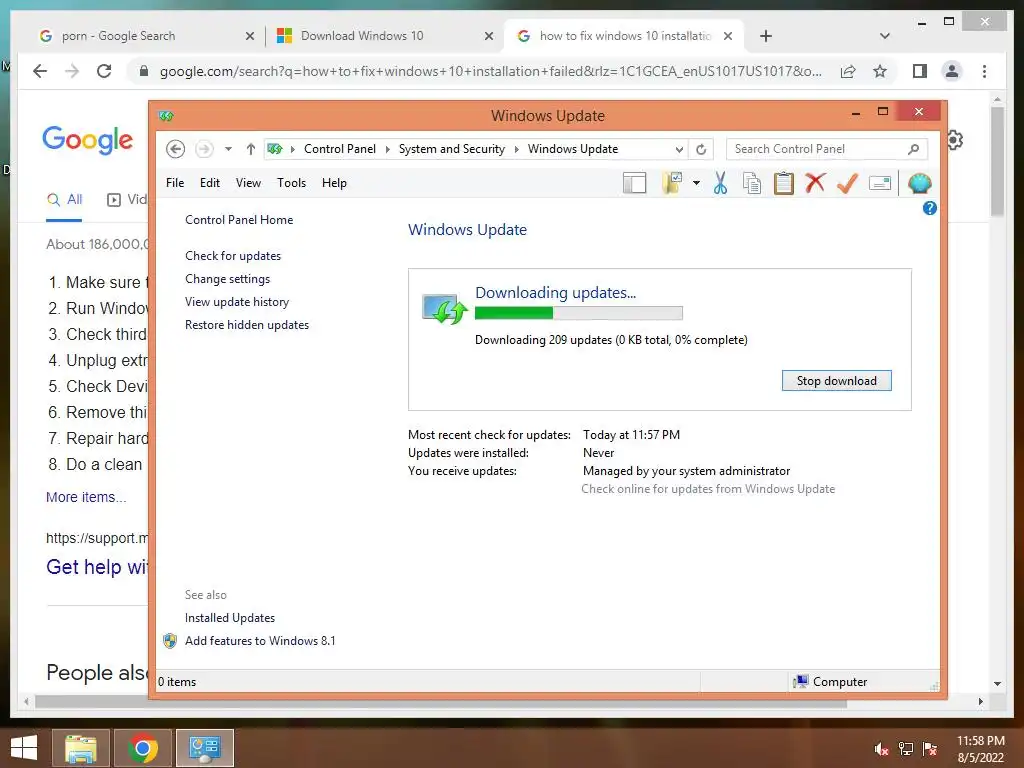
Task: Click the Paste clipboard toolbar icon
Action: click(784, 184)
